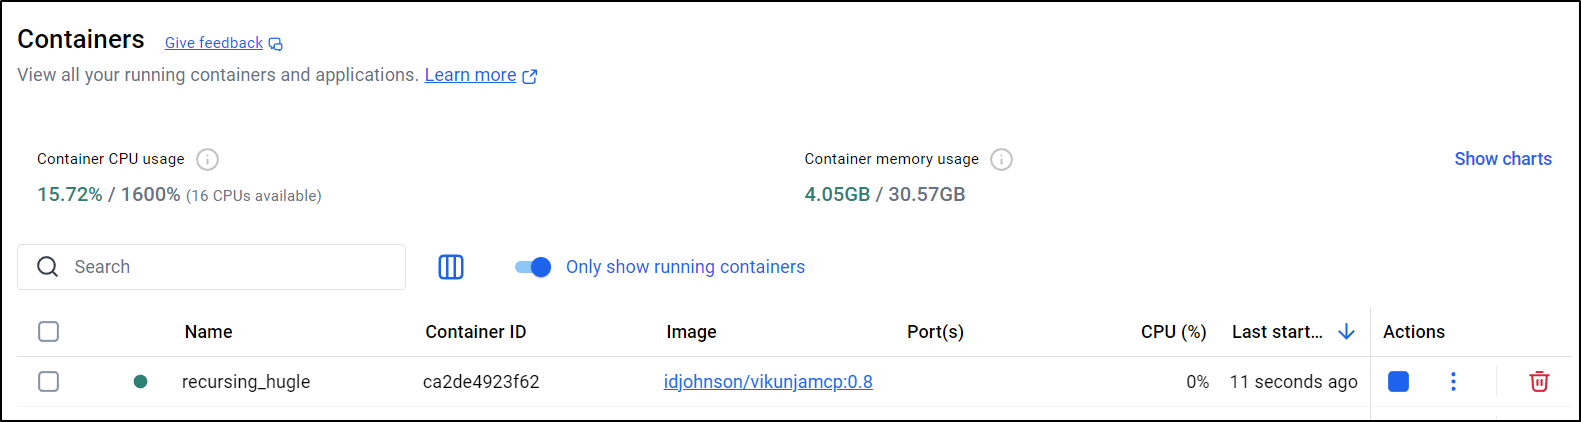Click Show charts
Viewport: 1581px width, 422px height.
(x=1502, y=159)
